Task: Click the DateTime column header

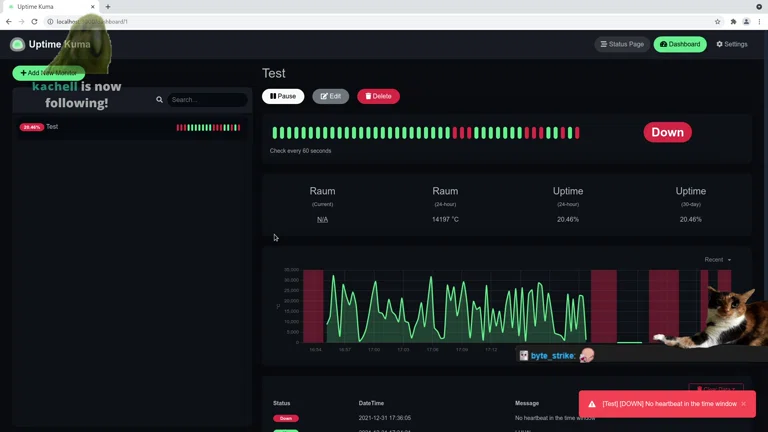Action: (371, 403)
